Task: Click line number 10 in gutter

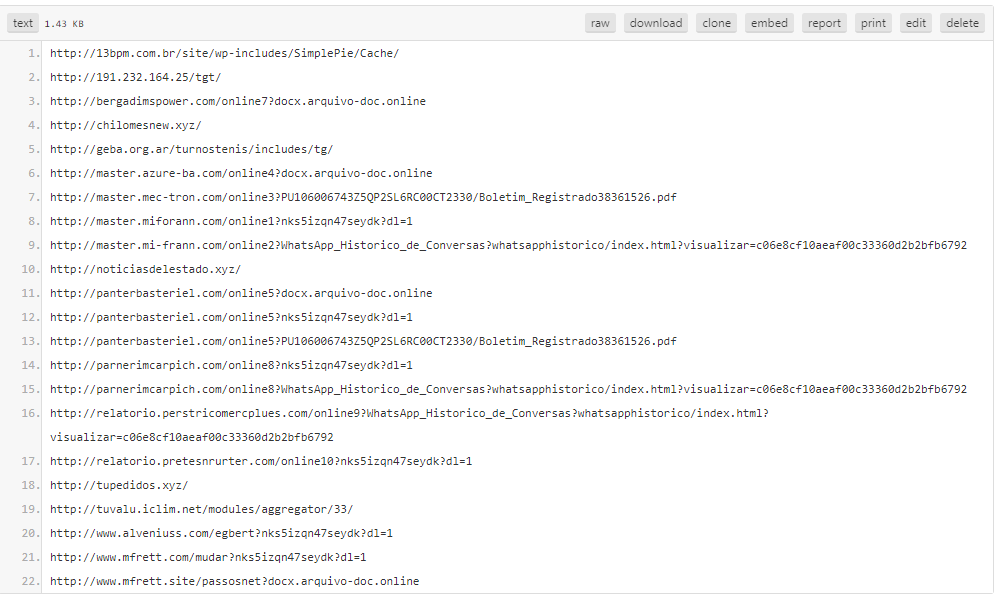Action: (30, 269)
